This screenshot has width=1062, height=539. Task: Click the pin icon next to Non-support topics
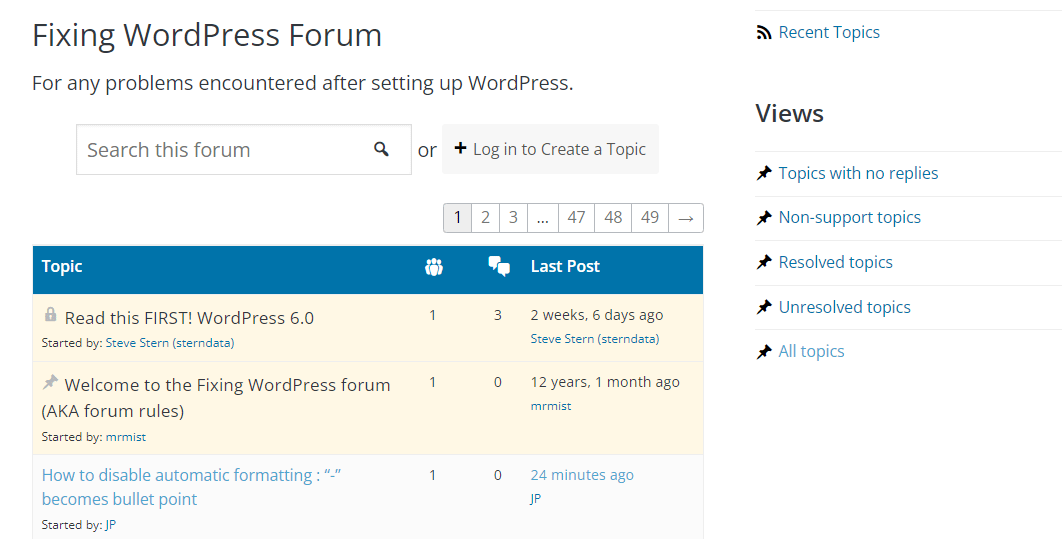click(764, 217)
